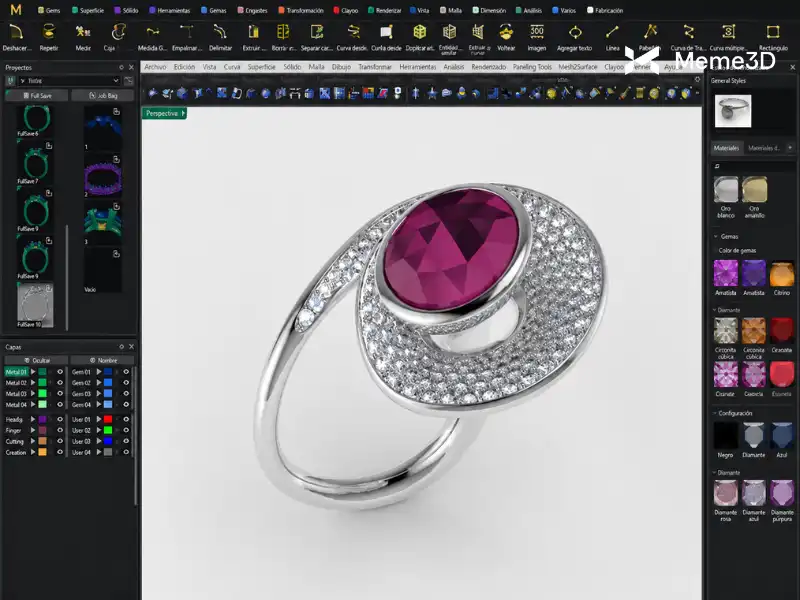The height and width of the screenshot is (600, 800).
Task: Click the arrow beside Gem 02 layer
Action: click(99, 383)
